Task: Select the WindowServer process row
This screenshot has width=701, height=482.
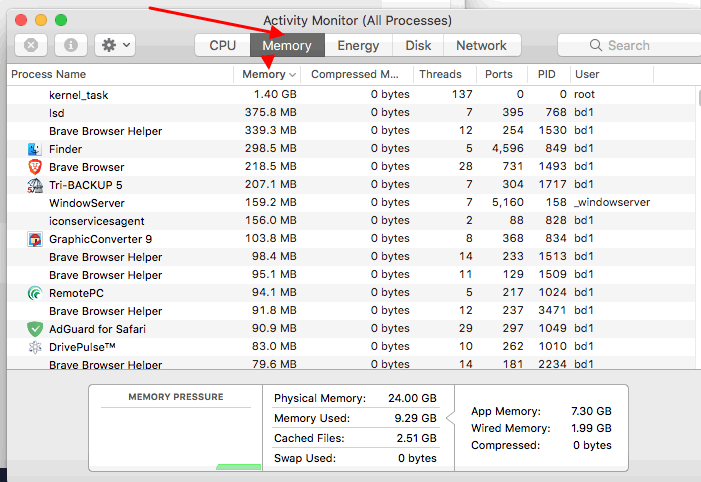Action: [351, 203]
